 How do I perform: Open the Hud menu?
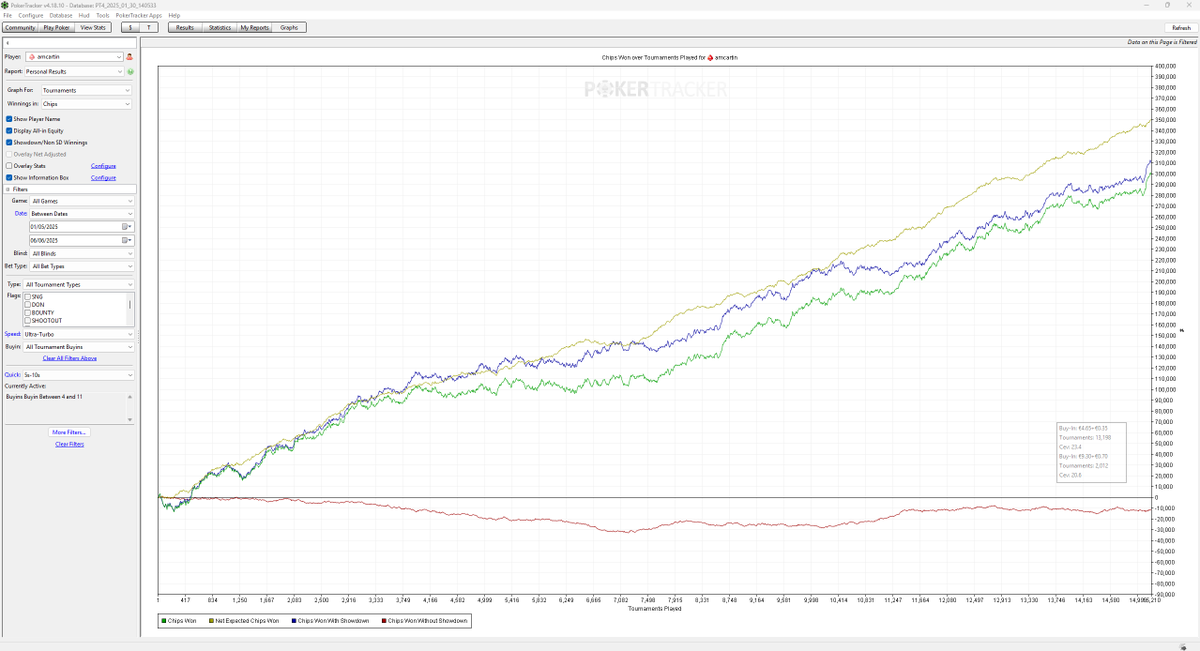coord(84,16)
